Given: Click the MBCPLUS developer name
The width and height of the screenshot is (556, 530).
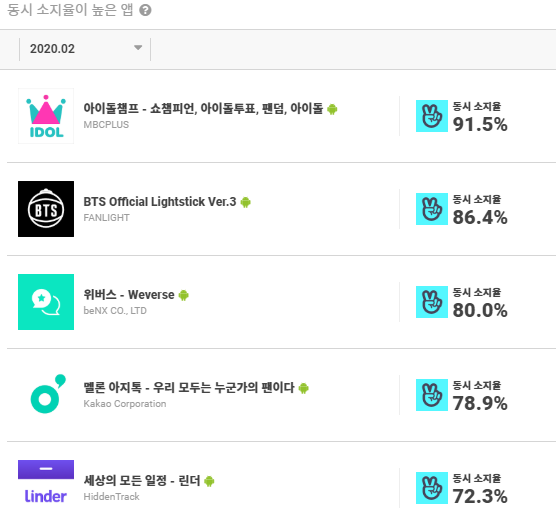Looking at the screenshot, I should 106,125.
